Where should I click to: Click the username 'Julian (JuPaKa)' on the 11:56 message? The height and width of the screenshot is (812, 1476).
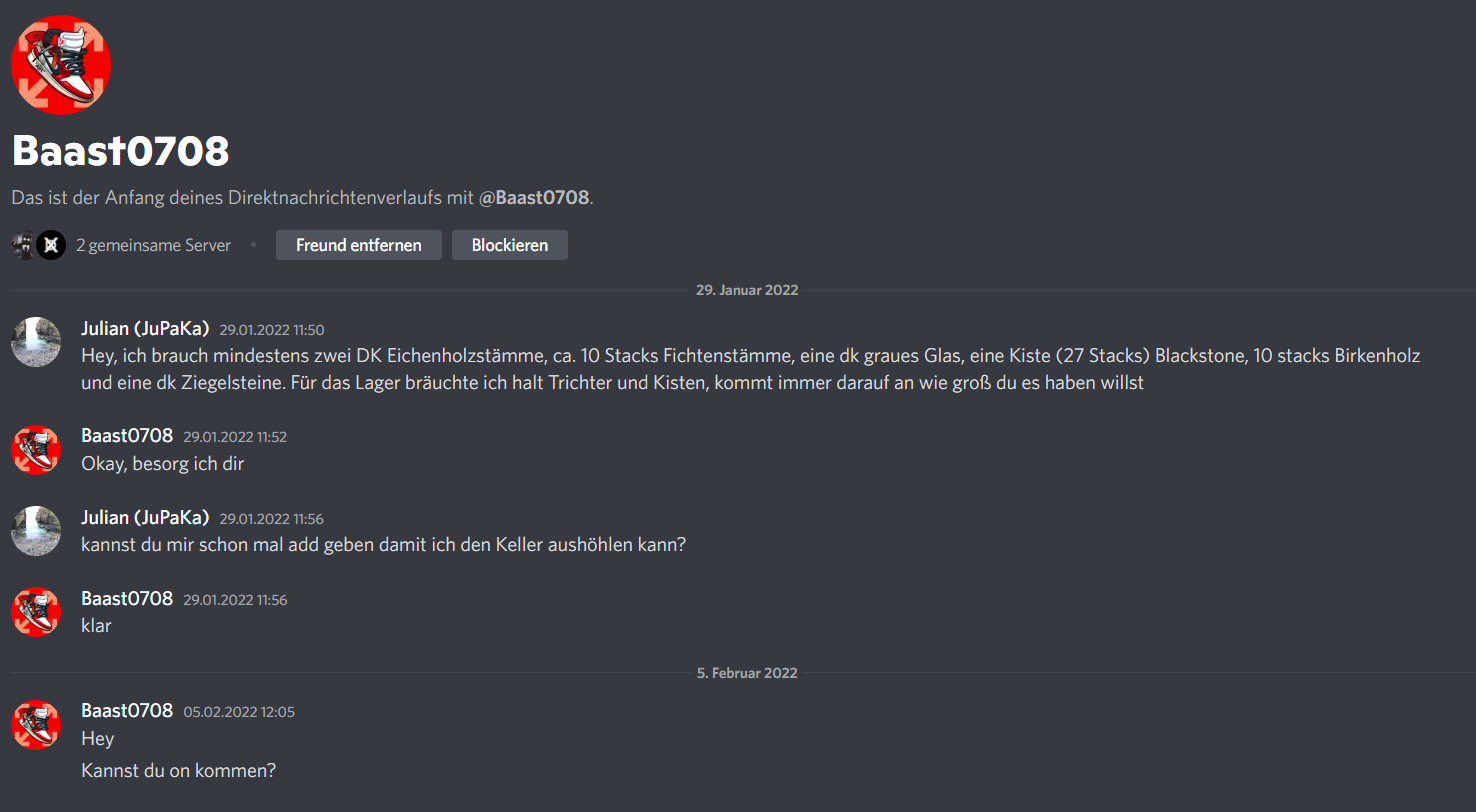pyautogui.click(x=145, y=517)
